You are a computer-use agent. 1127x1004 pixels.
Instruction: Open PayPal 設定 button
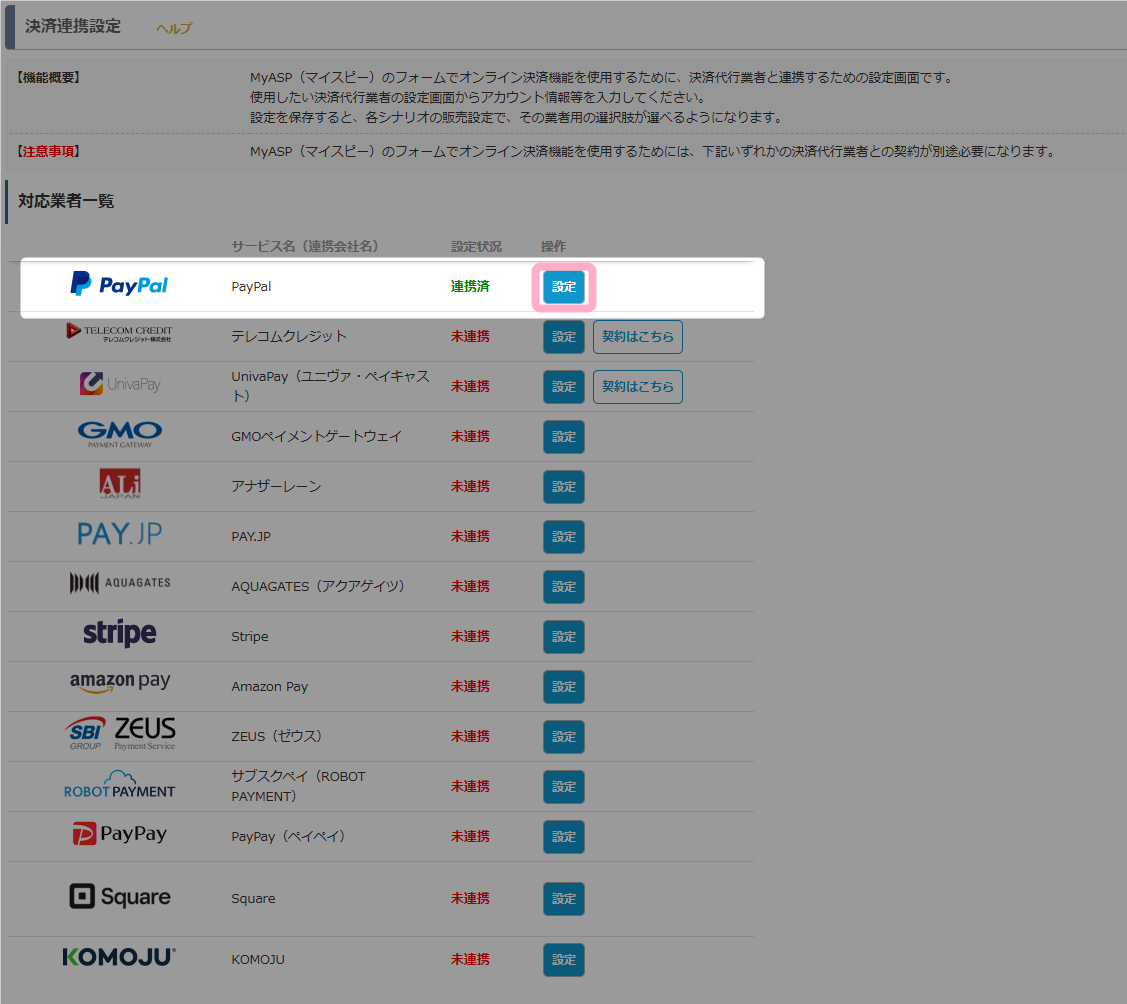[x=564, y=287]
